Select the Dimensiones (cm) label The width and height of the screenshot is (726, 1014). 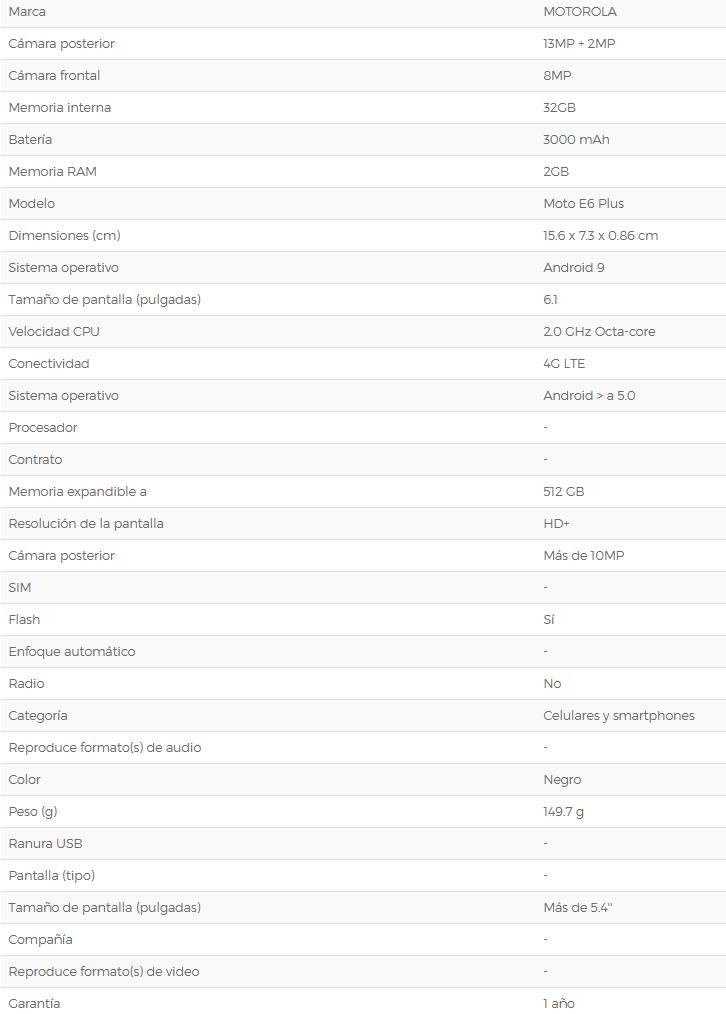pos(64,236)
